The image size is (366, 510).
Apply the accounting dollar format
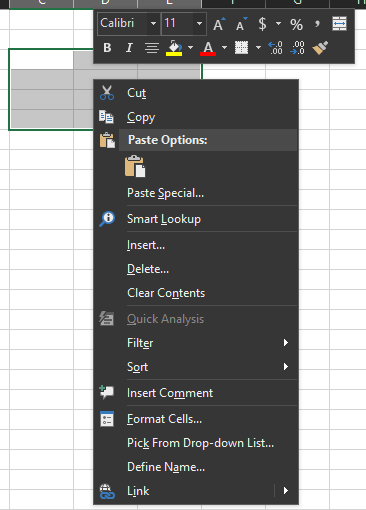pyautogui.click(x=262, y=24)
